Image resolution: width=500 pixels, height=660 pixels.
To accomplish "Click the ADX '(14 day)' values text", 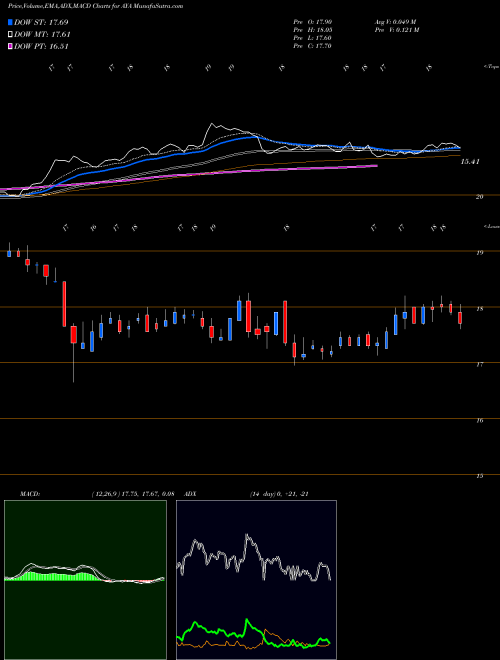I will [x=279, y=494].
